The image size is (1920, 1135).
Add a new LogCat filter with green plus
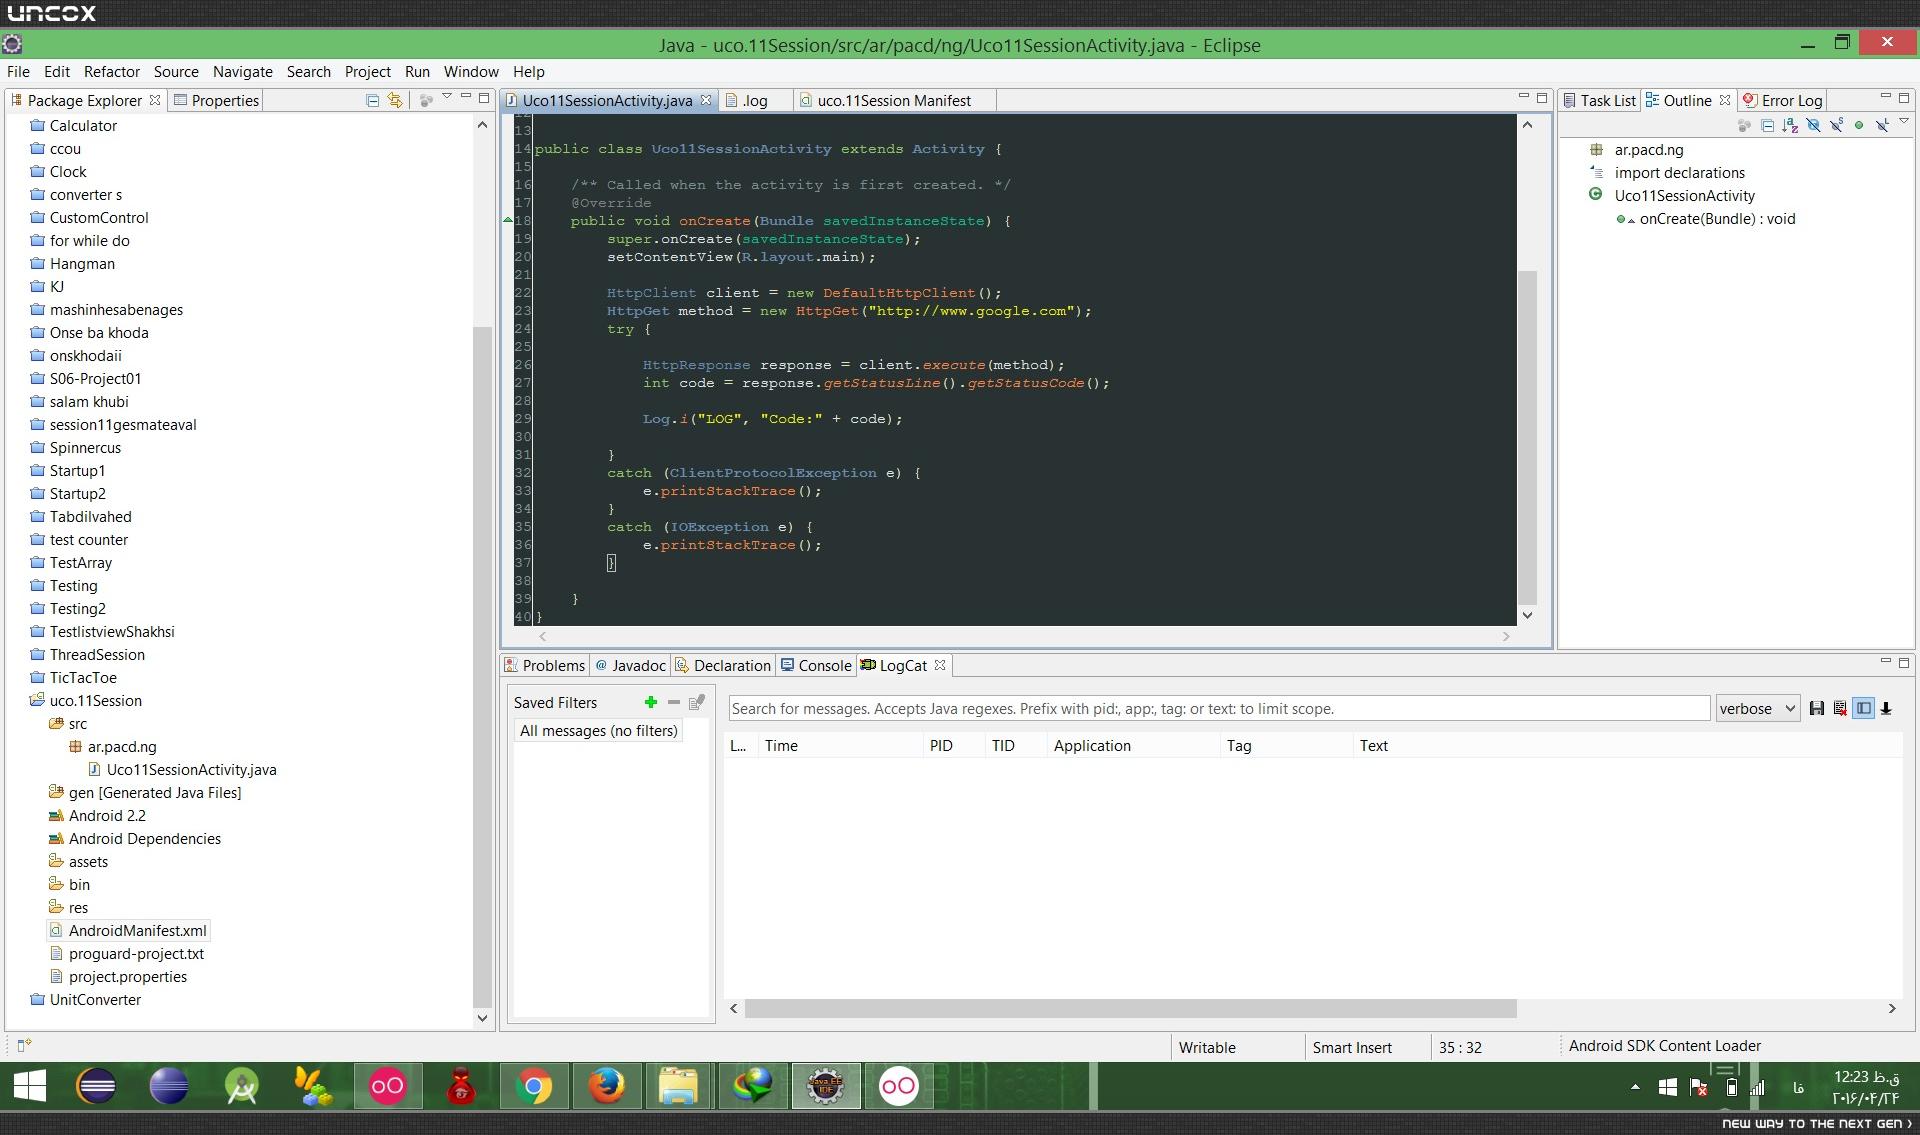[x=651, y=703]
